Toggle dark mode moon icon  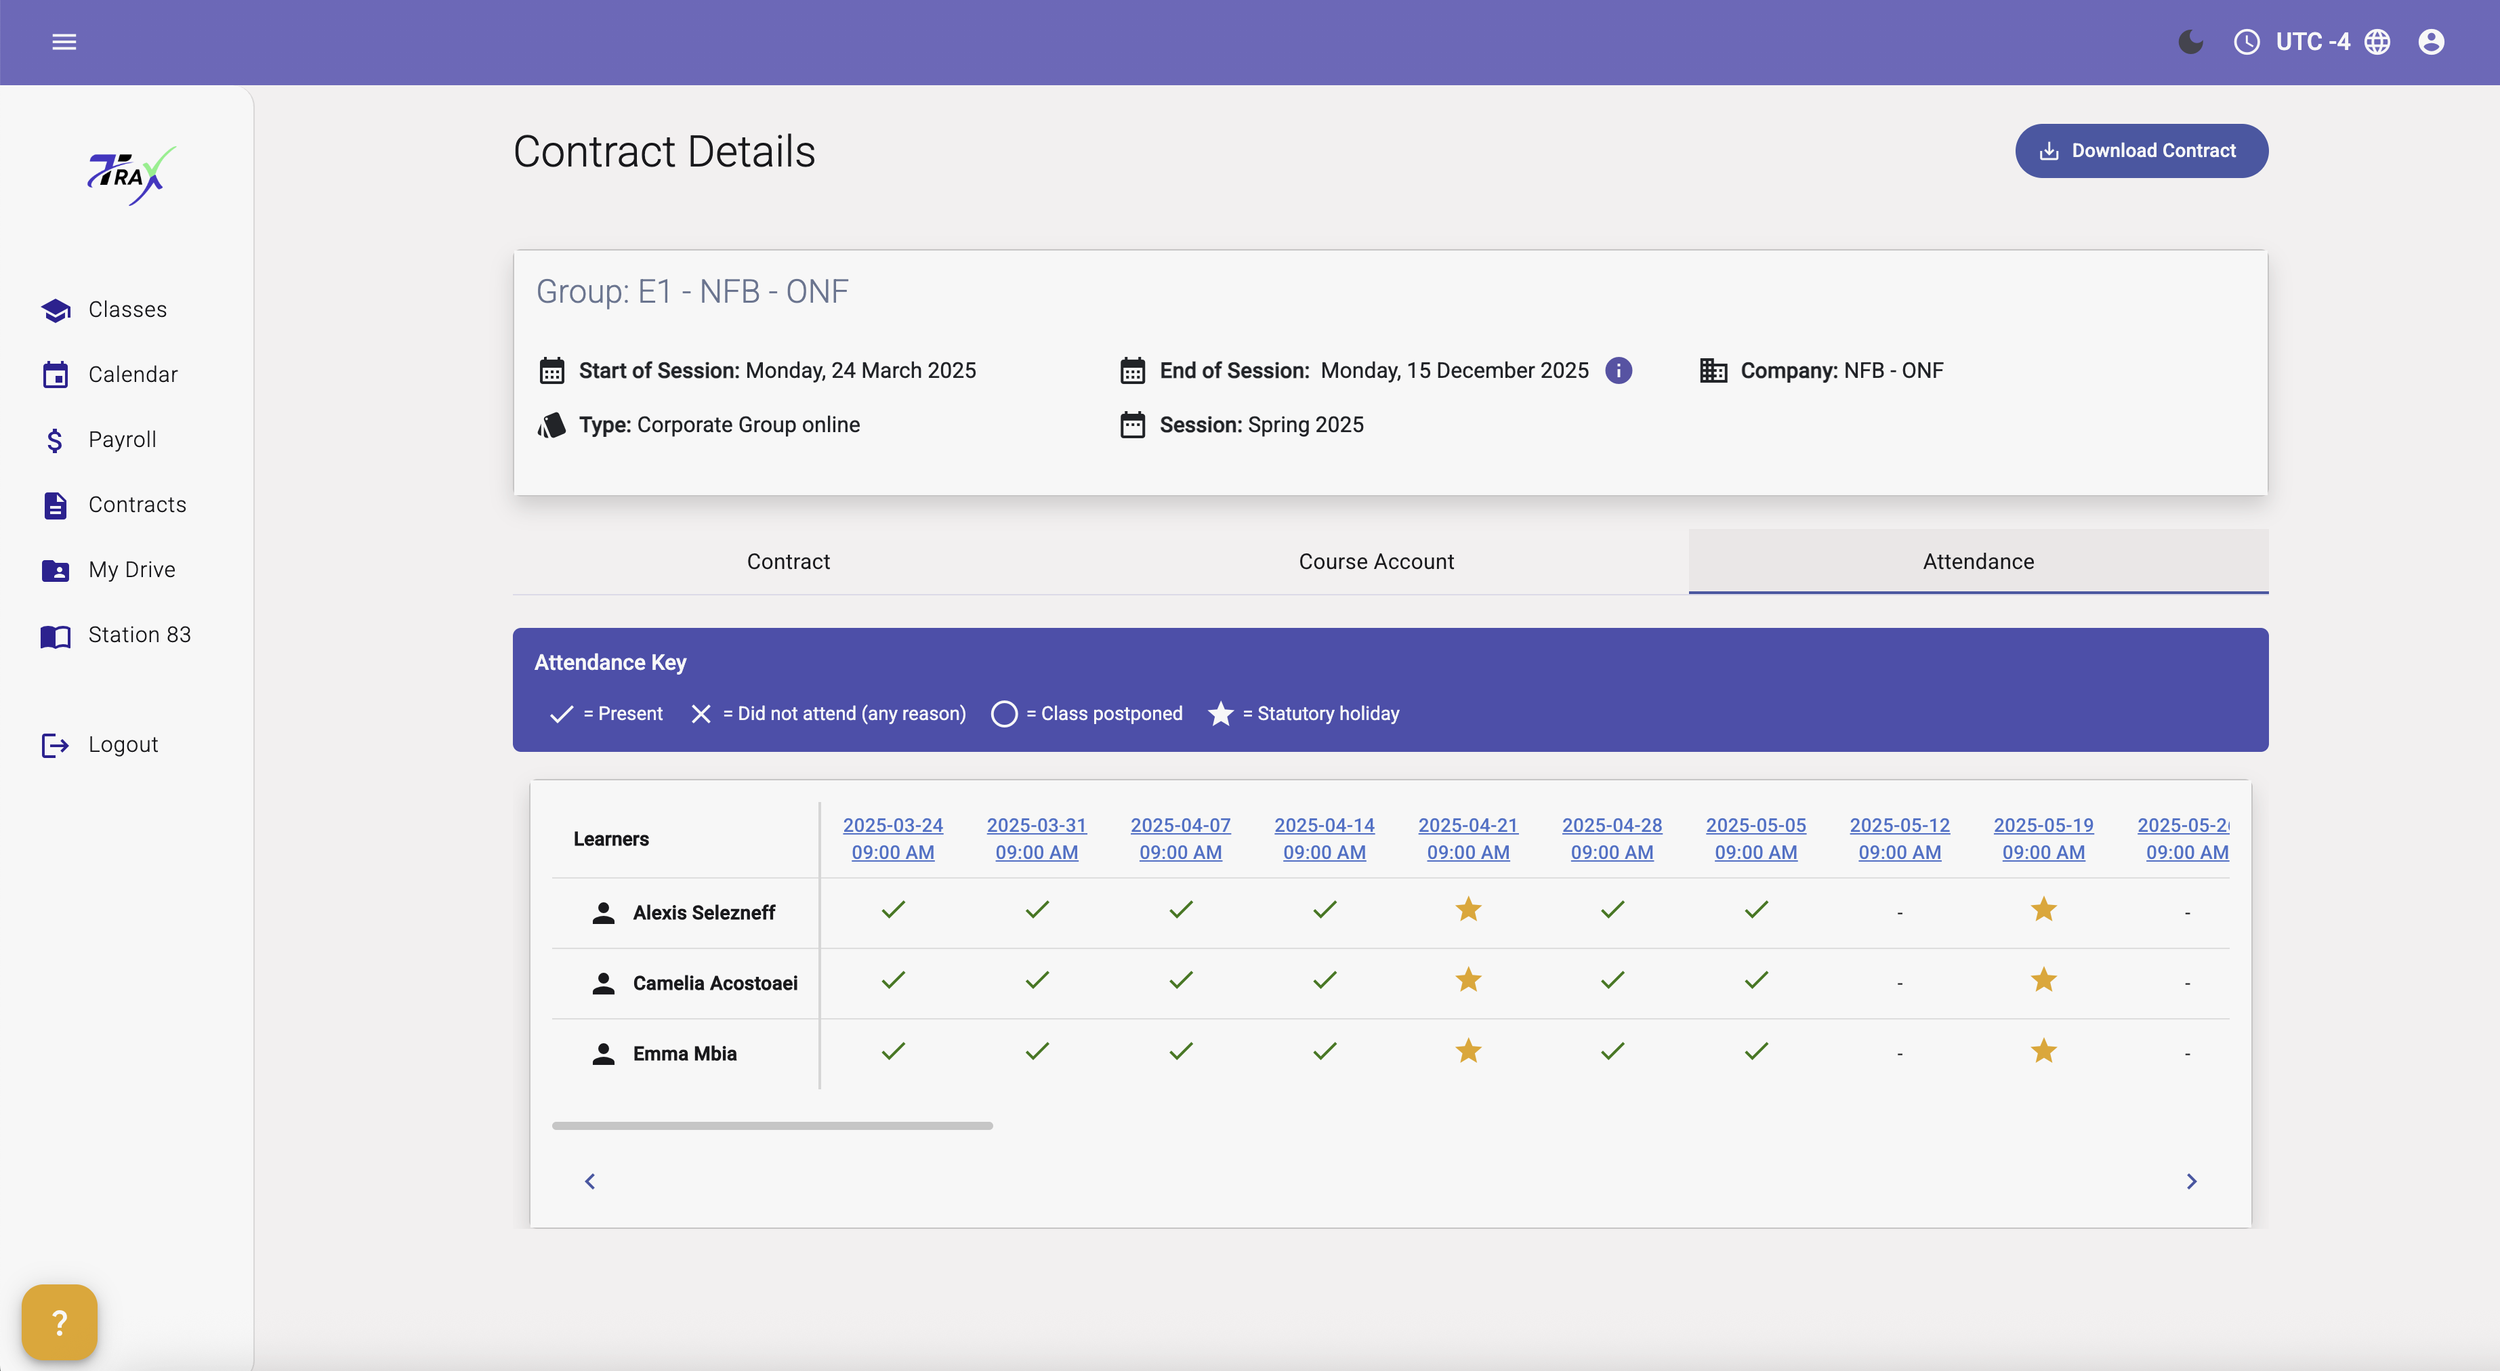pyautogui.click(x=2190, y=42)
